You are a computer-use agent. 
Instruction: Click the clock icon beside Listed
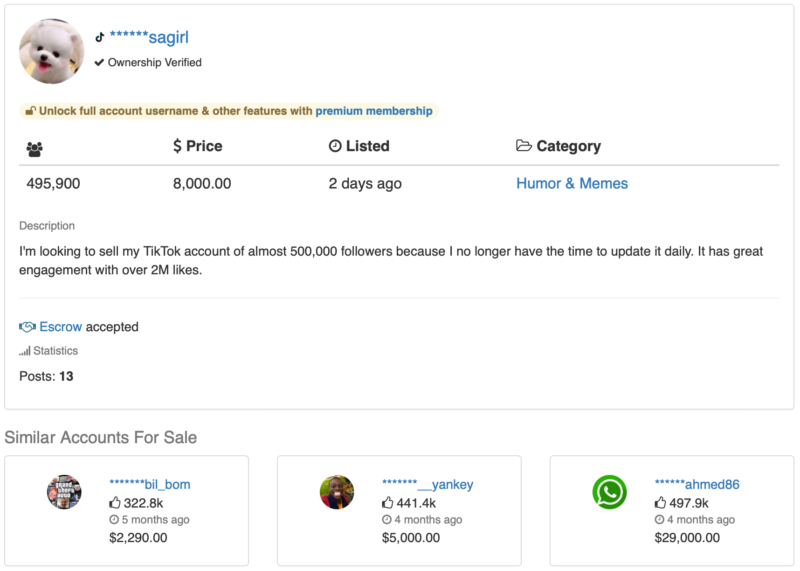coord(335,146)
